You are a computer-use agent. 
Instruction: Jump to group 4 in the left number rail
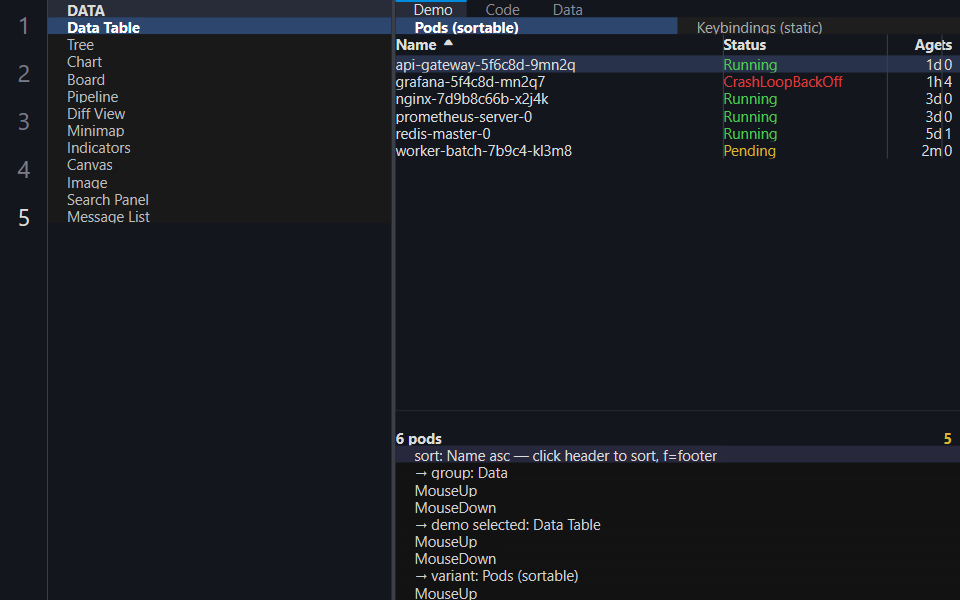pos(23,169)
